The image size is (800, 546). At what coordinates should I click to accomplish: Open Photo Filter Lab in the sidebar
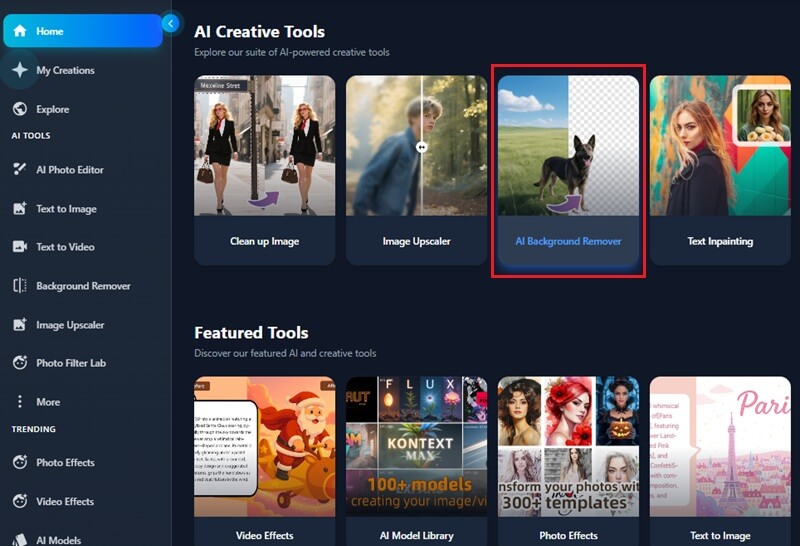coord(71,363)
